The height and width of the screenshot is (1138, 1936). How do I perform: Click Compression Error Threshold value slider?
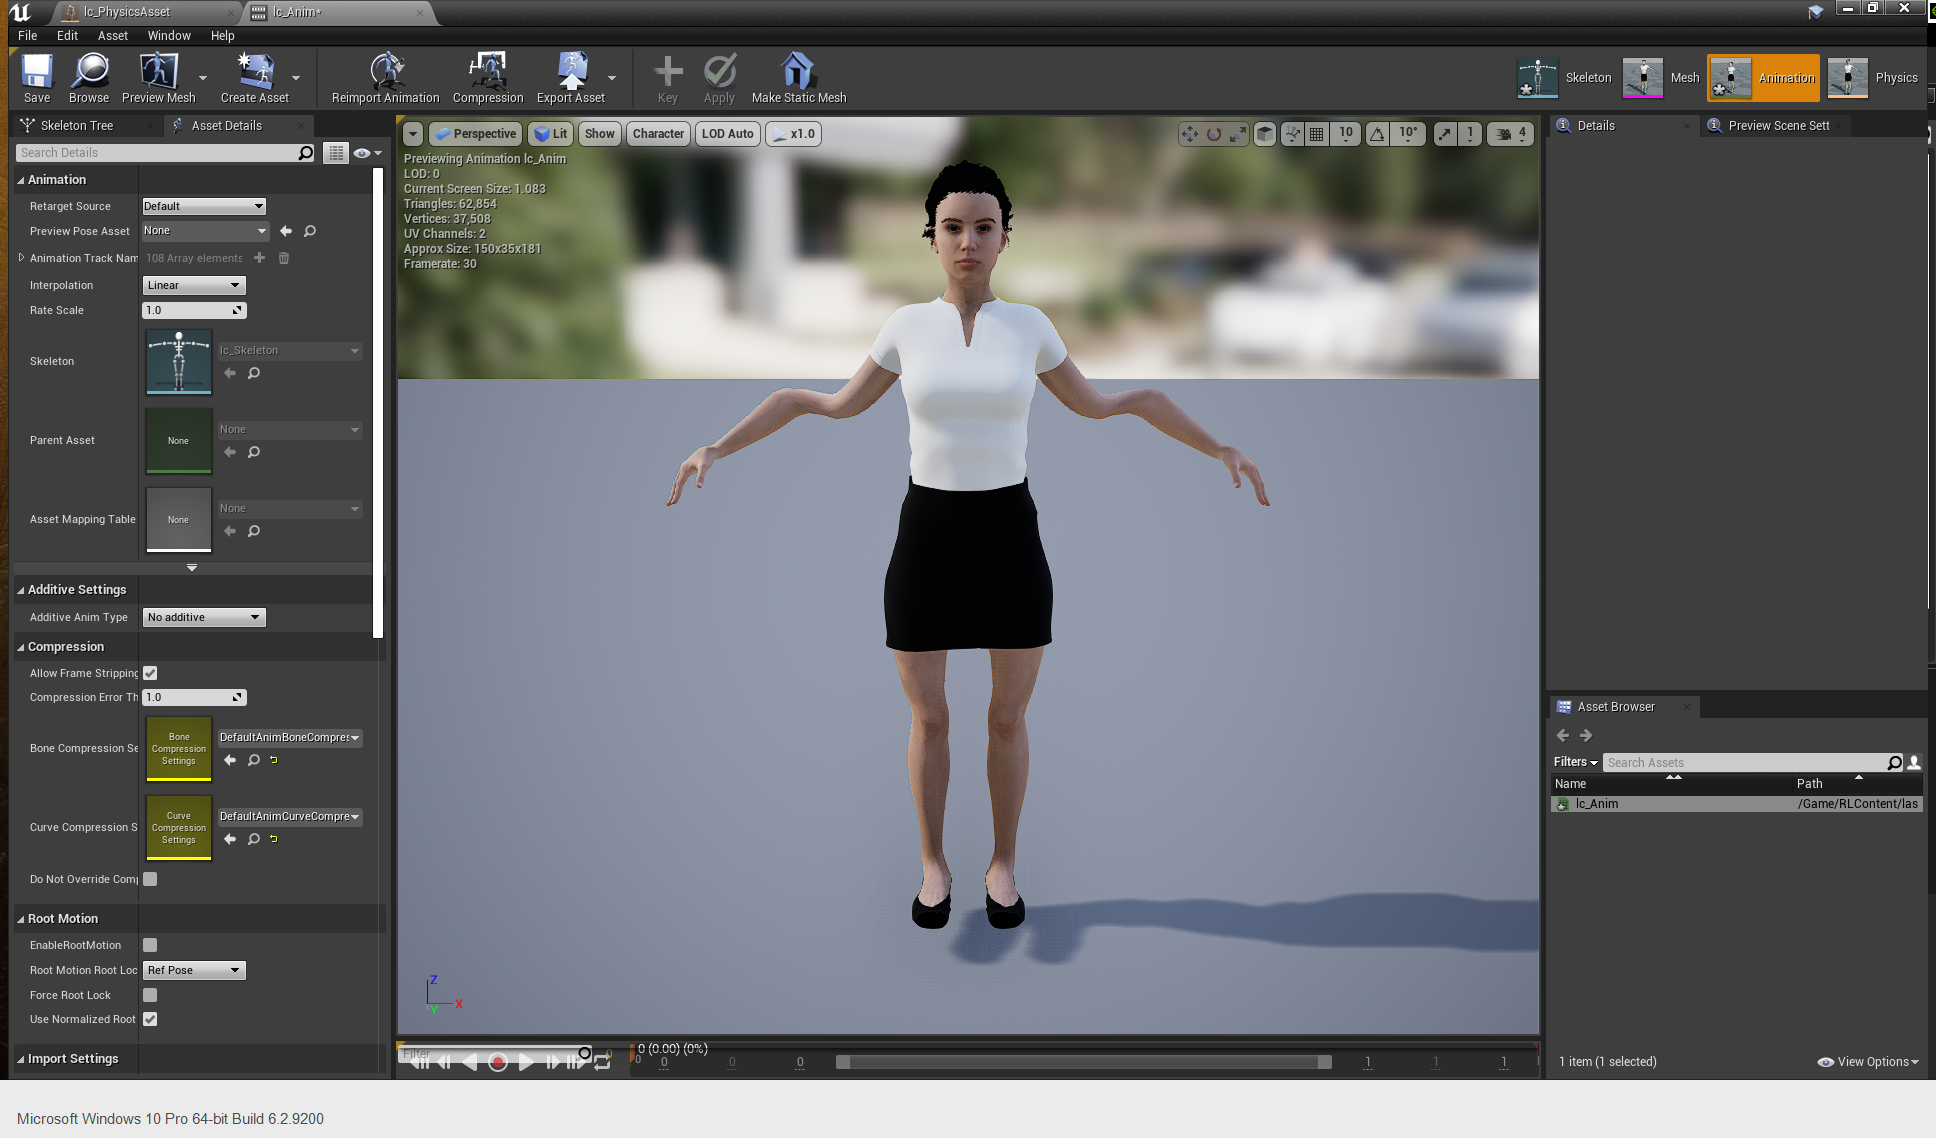[x=194, y=697]
